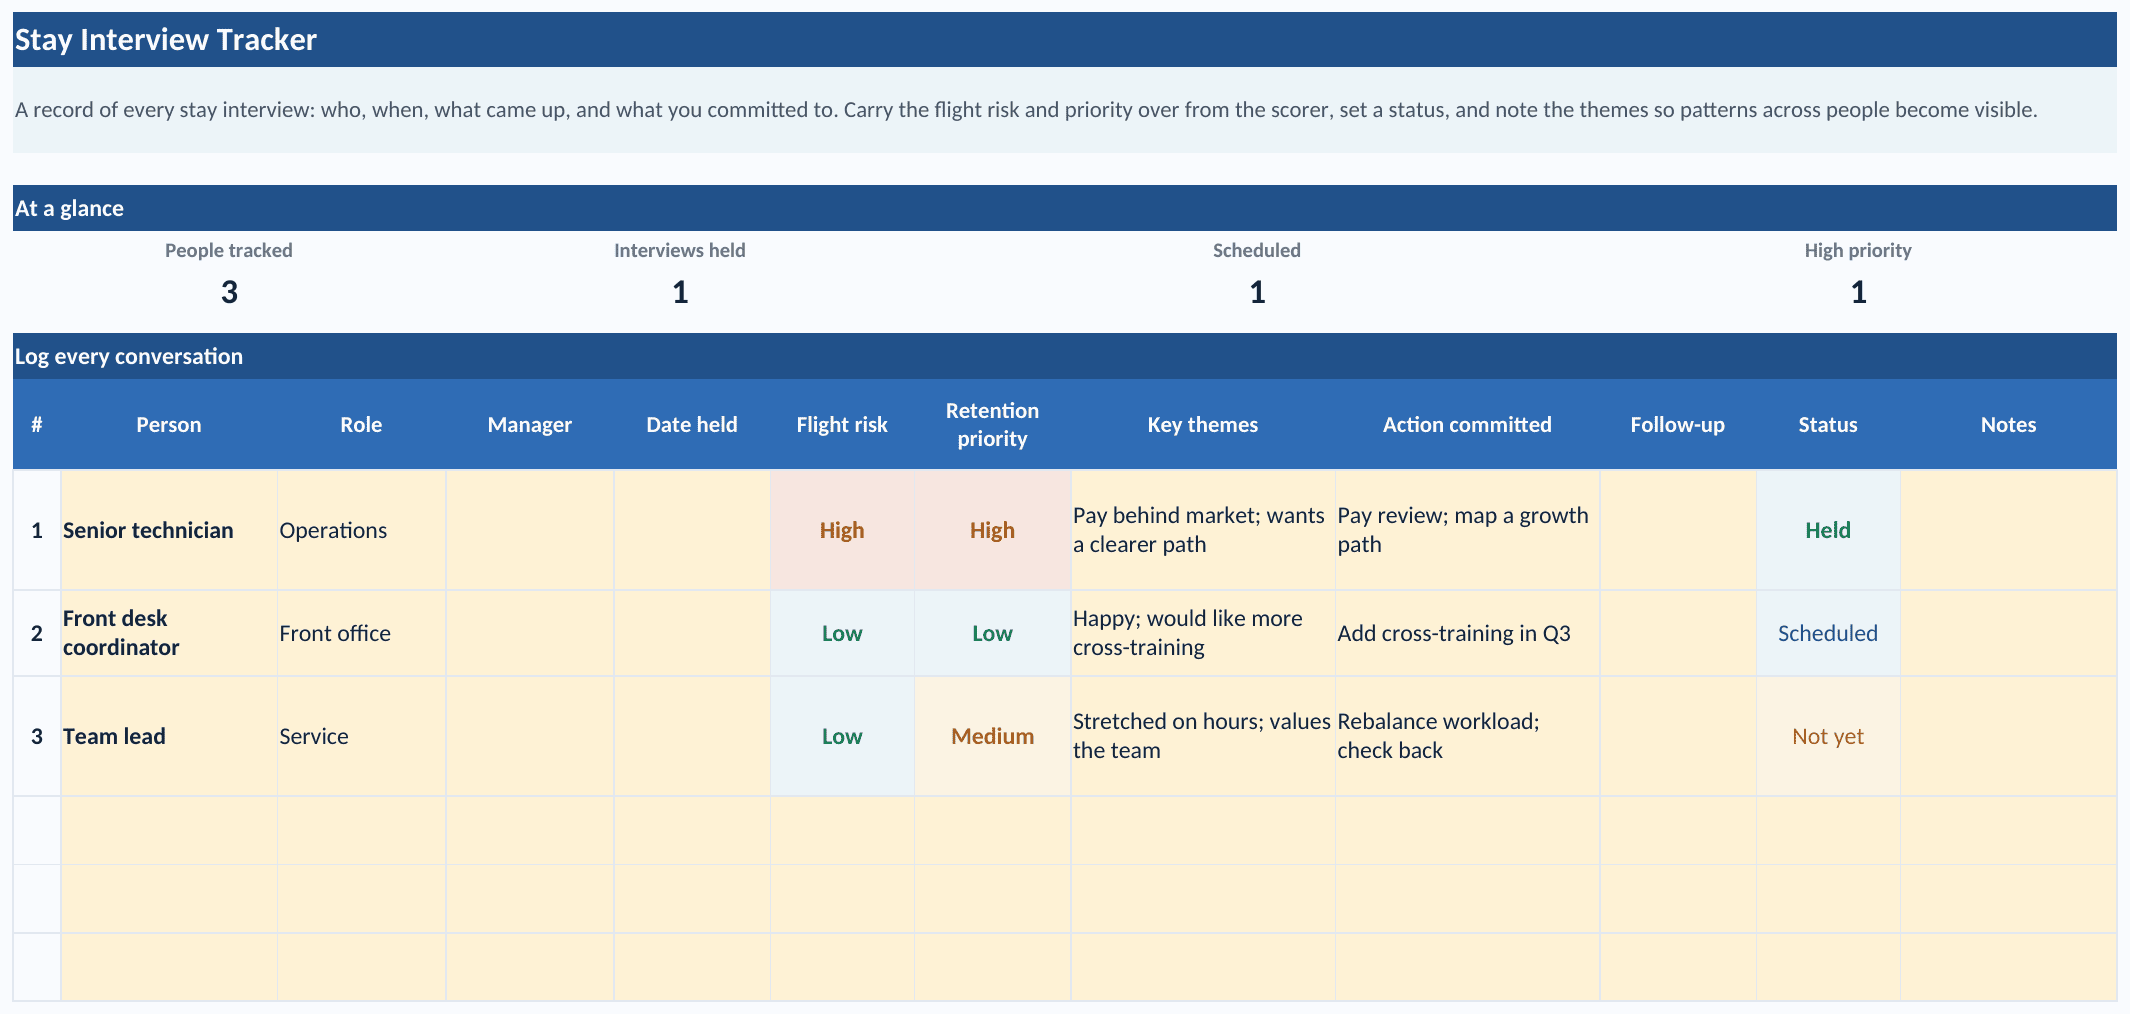Select the 'Stay Interview Tracker' title cell
Viewport: 2130px width, 1014px height.
pos(1064,40)
